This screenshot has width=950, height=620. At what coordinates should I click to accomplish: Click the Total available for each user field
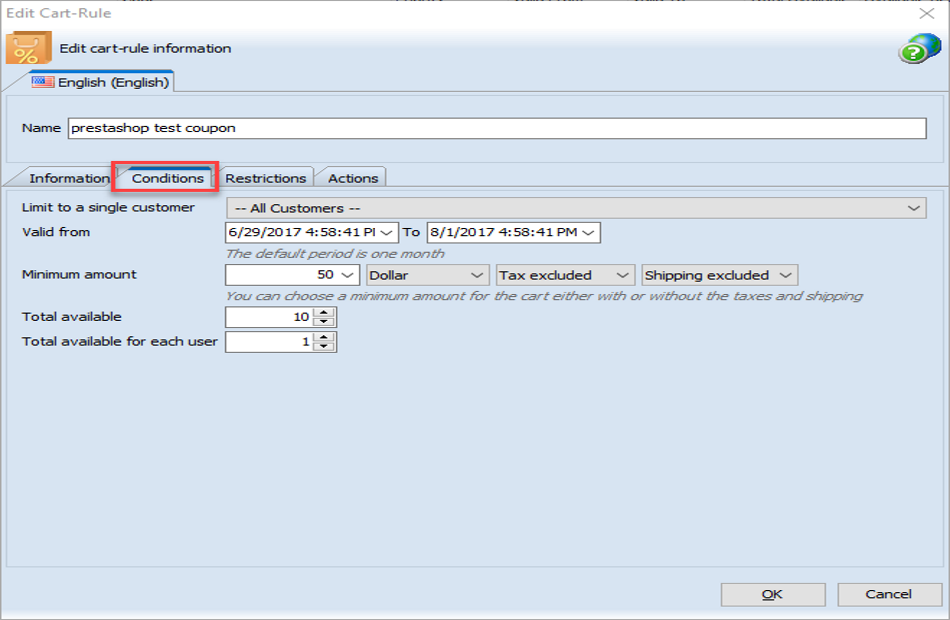[270, 342]
